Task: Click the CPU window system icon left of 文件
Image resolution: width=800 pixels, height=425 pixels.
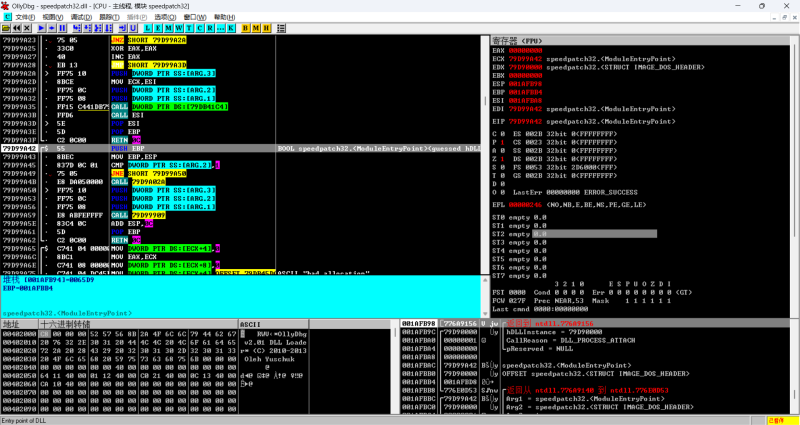Action: [7, 17]
